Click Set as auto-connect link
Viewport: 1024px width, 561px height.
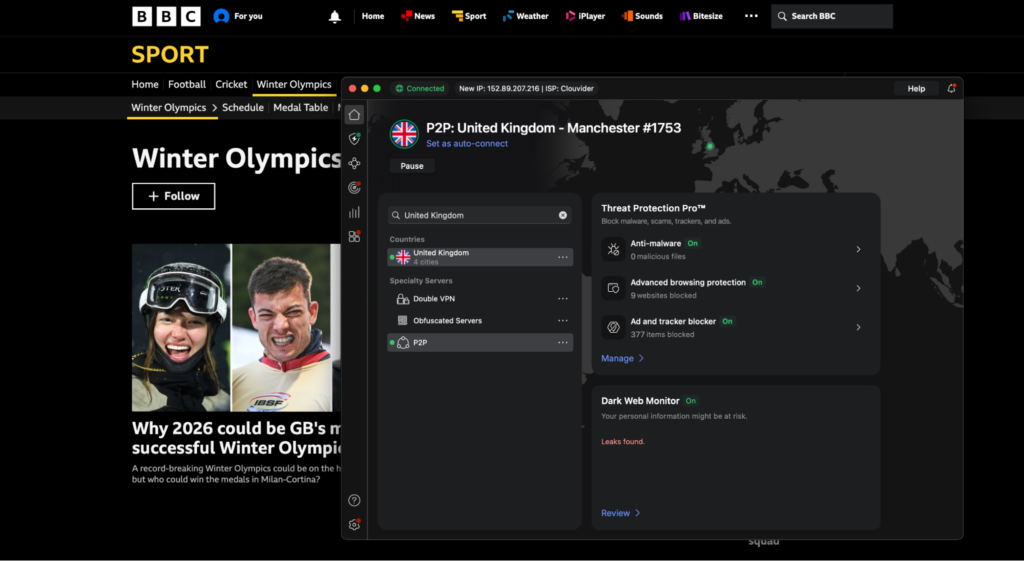(467, 144)
